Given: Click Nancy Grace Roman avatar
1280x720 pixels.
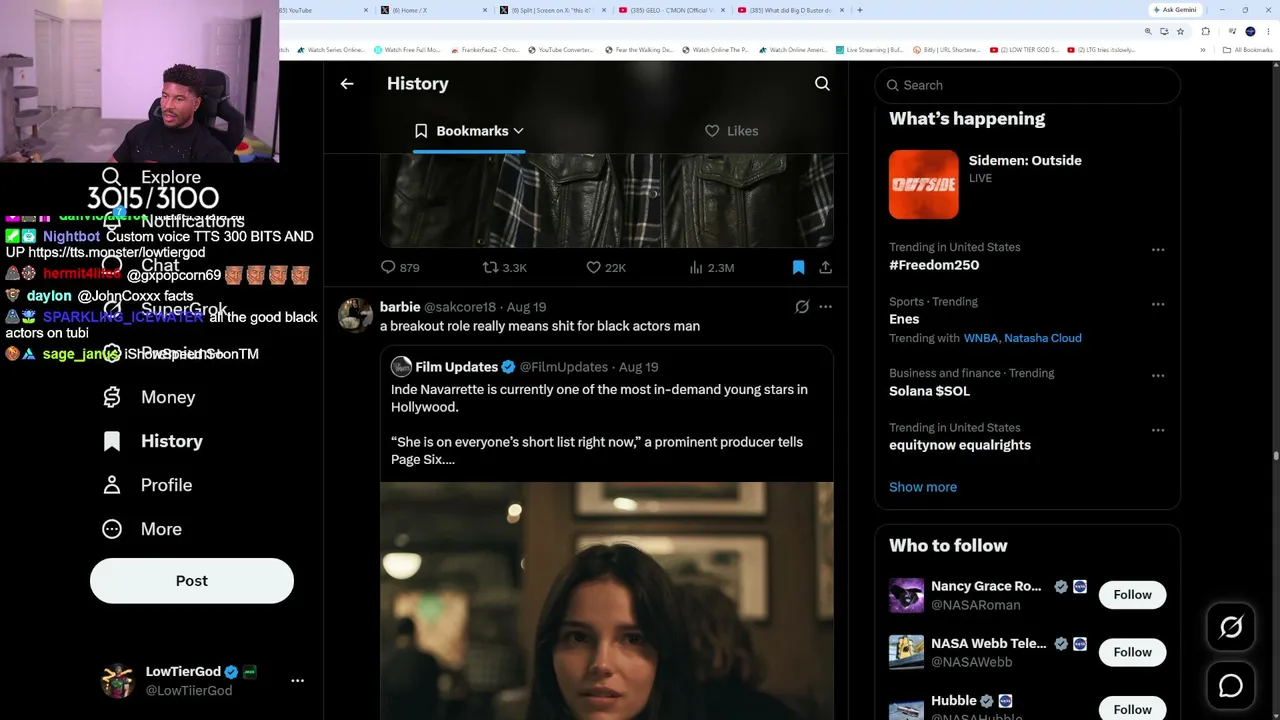Looking at the screenshot, I should pos(906,595).
